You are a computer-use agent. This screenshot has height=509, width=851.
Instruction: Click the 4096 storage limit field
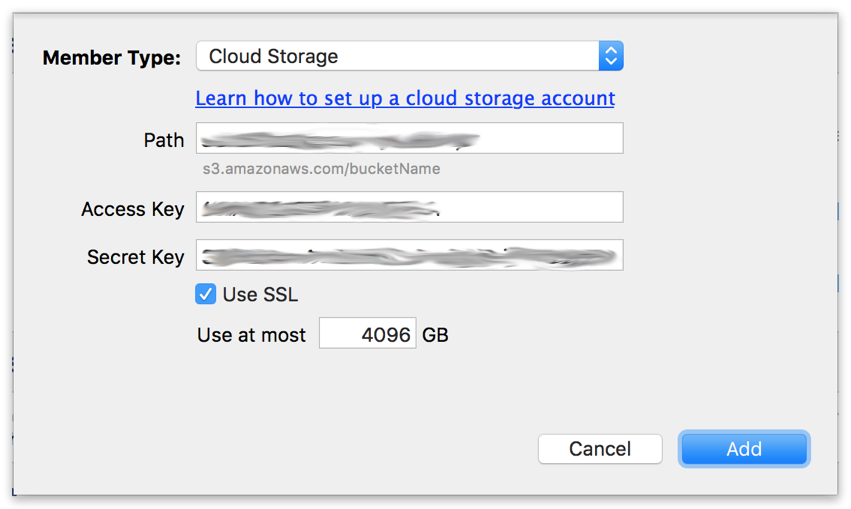(x=367, y=334)
